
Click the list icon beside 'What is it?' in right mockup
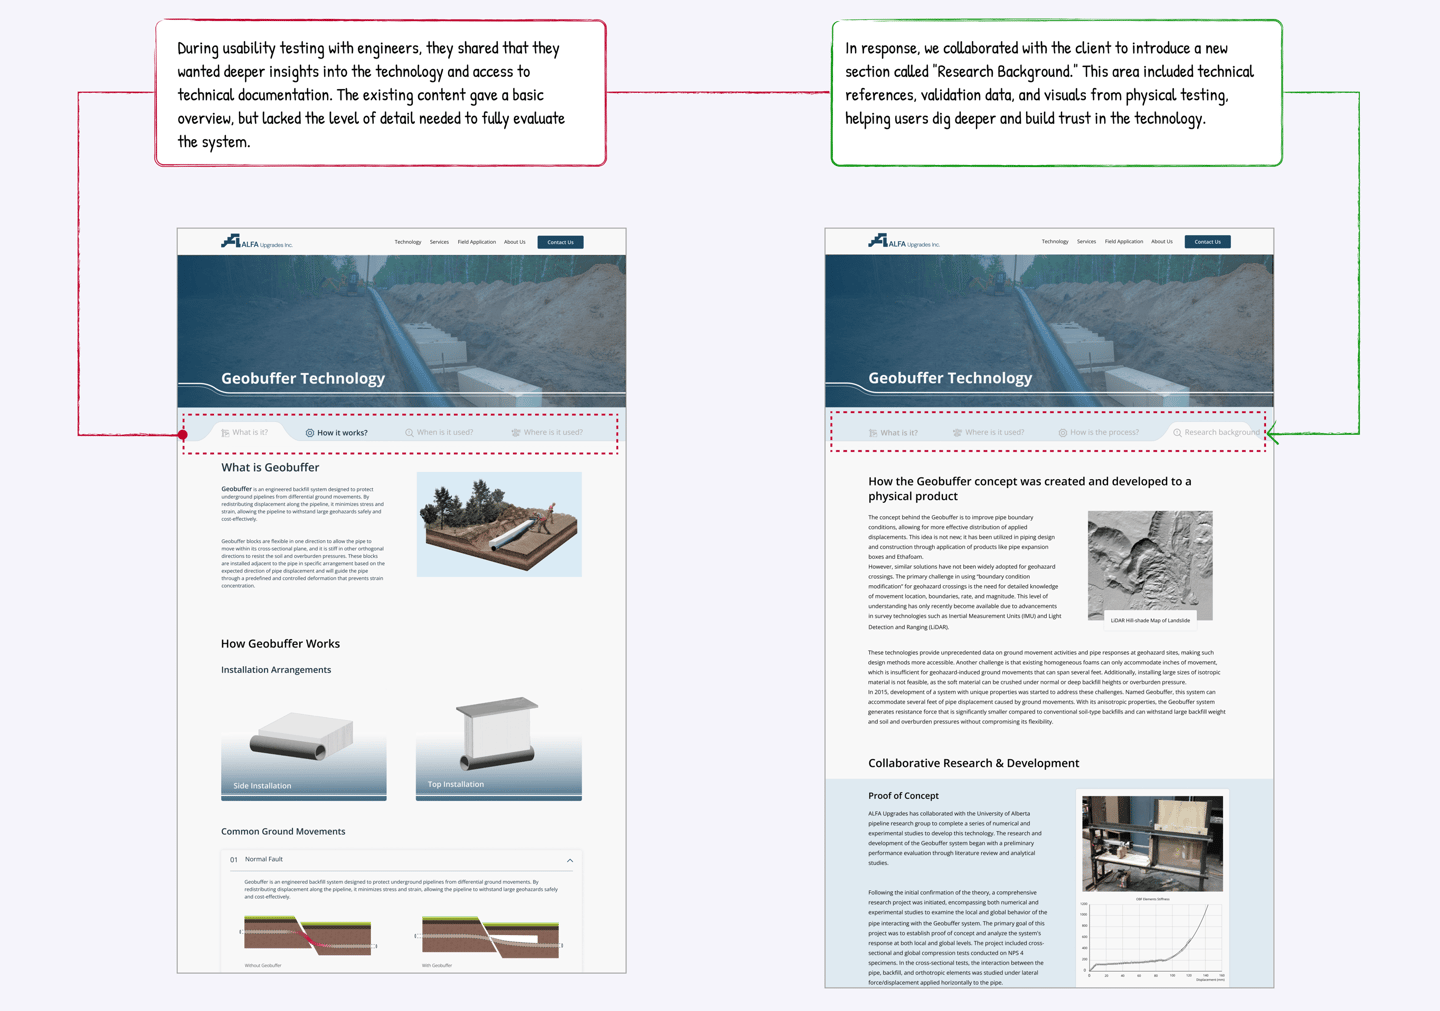click(x=873, y=433)
